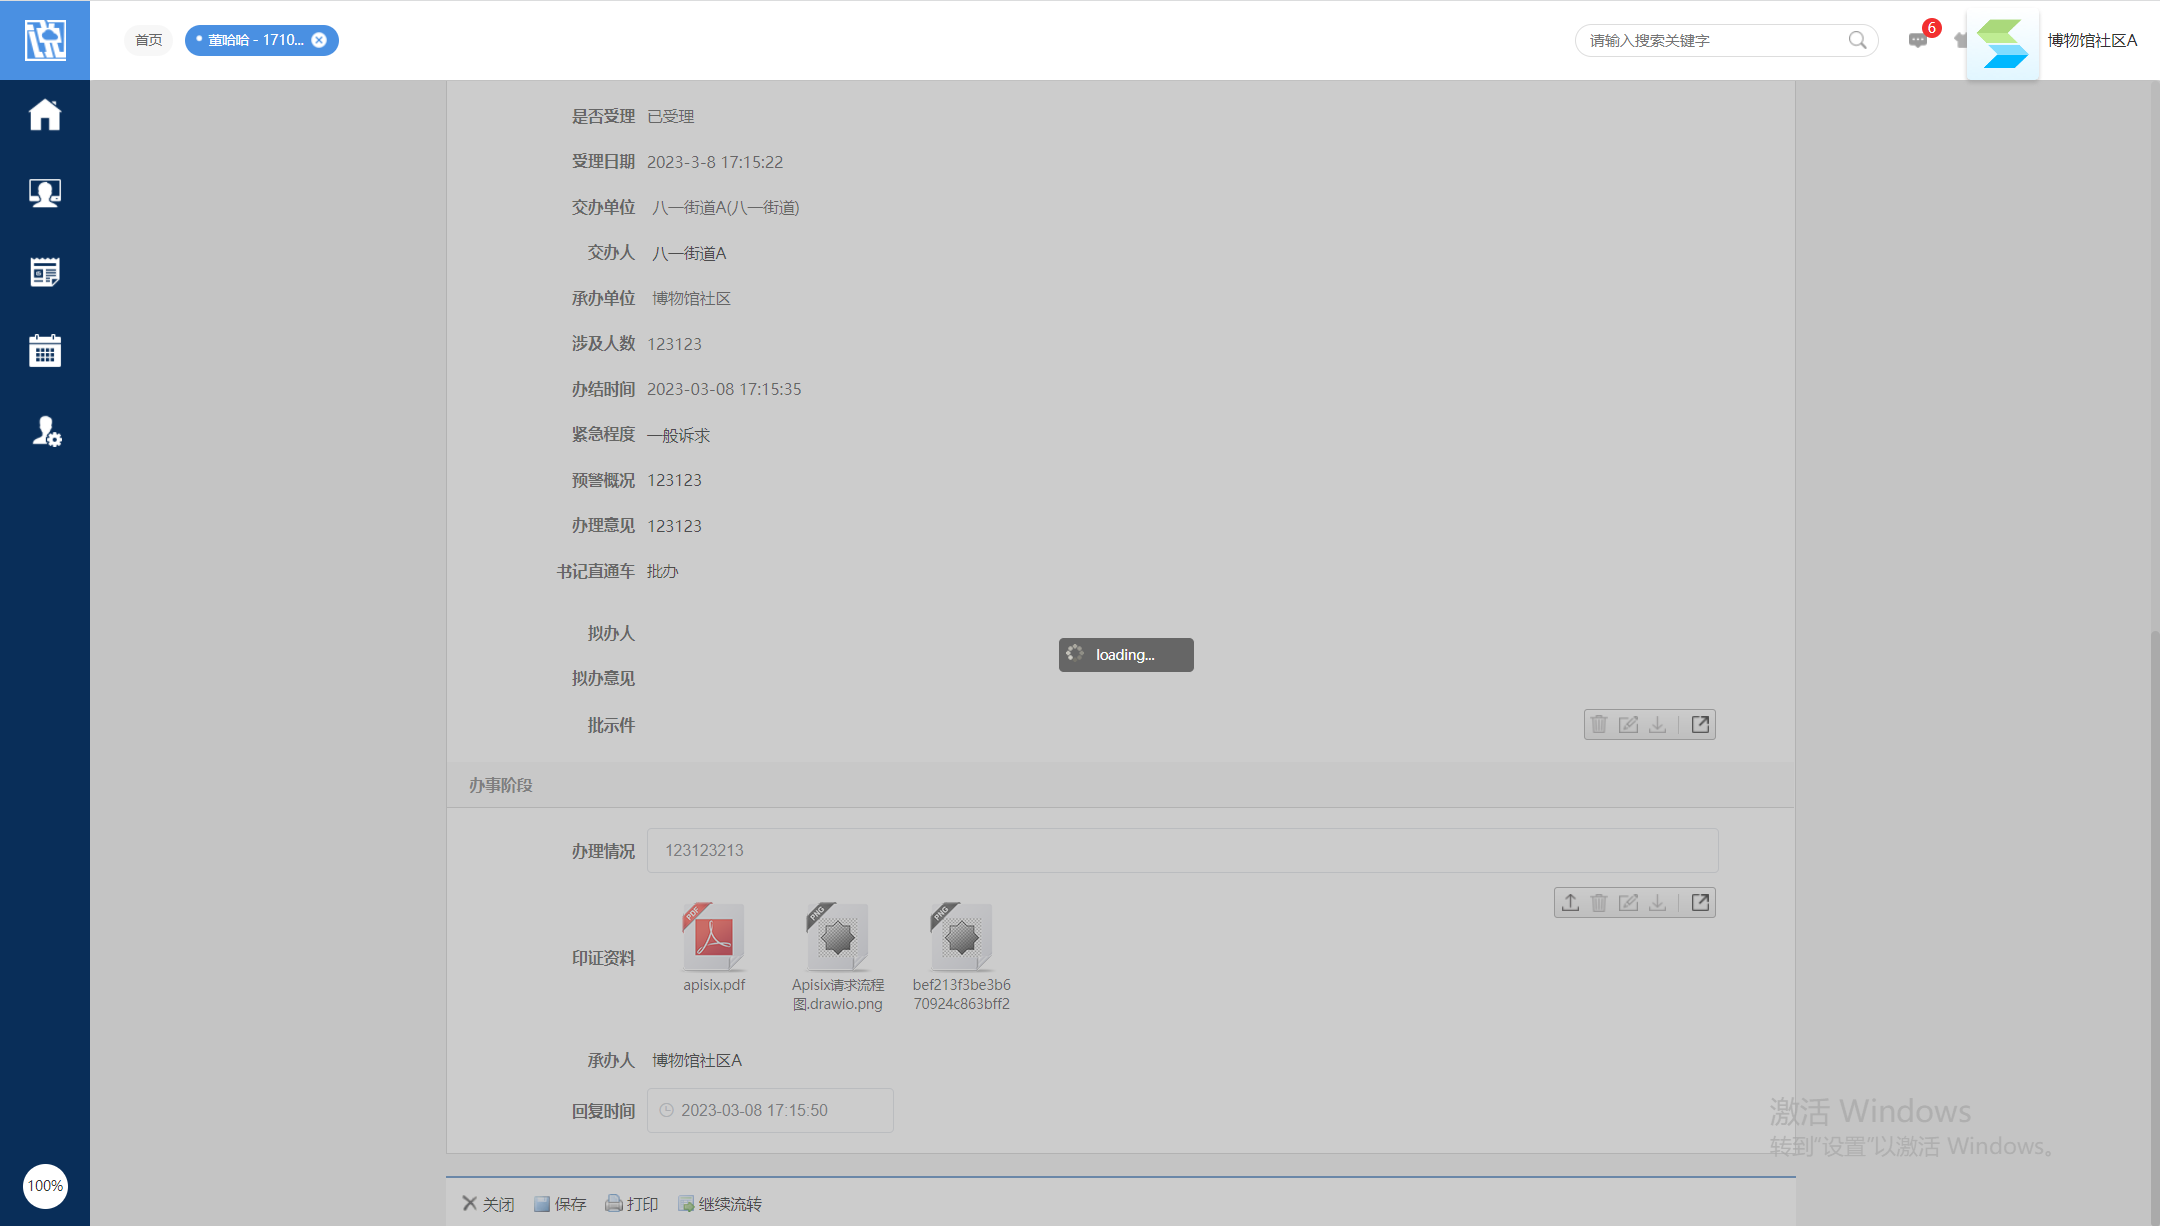The width and height of the screenshot is (2160, 1226).
Task: Click the 继续流转 button
Action: click(x=720, y=1204)
